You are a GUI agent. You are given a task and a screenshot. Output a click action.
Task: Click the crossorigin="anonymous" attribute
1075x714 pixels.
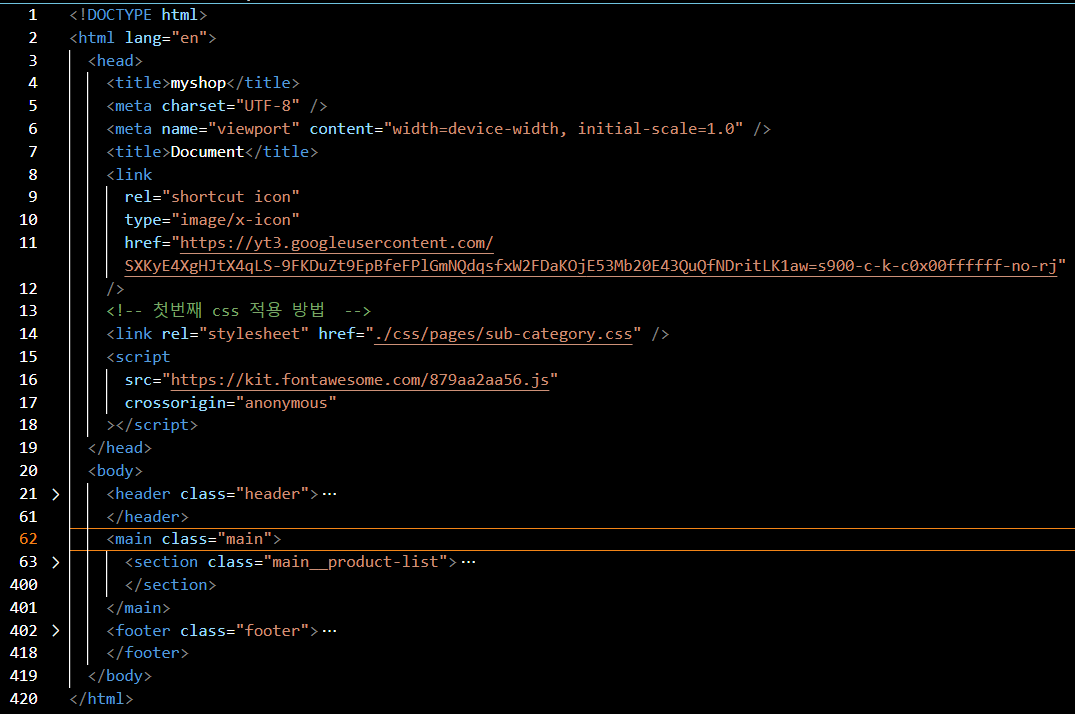point(230,403)
